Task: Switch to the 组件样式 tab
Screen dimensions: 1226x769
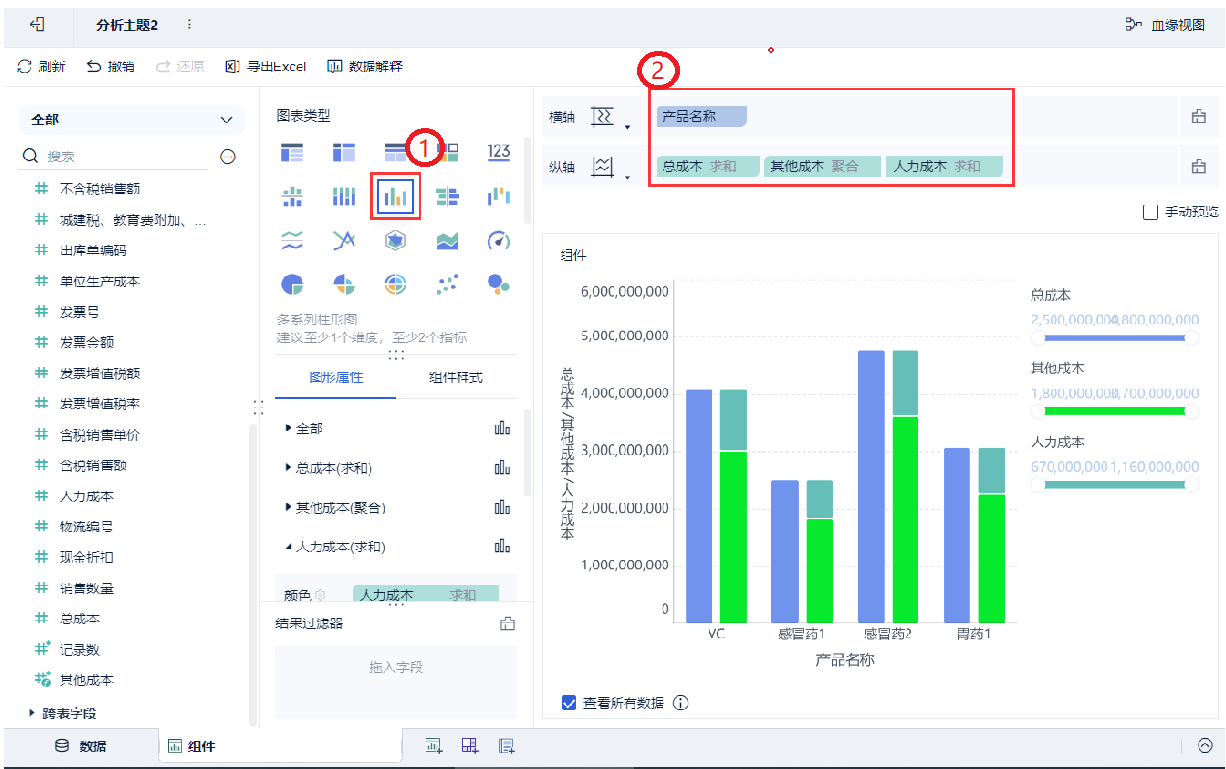Action: 455,378
